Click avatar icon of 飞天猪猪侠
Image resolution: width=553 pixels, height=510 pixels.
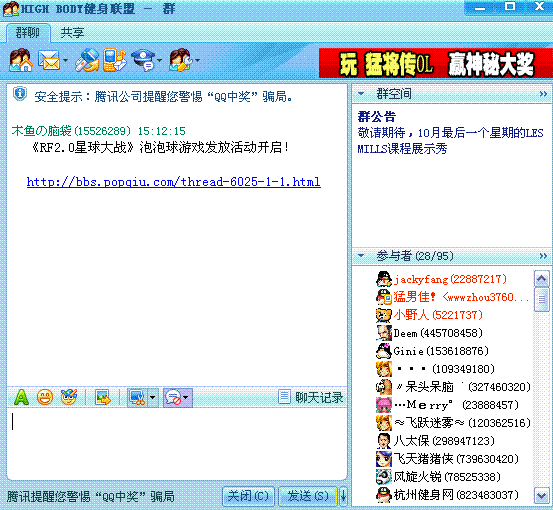(x=384, y=459)
